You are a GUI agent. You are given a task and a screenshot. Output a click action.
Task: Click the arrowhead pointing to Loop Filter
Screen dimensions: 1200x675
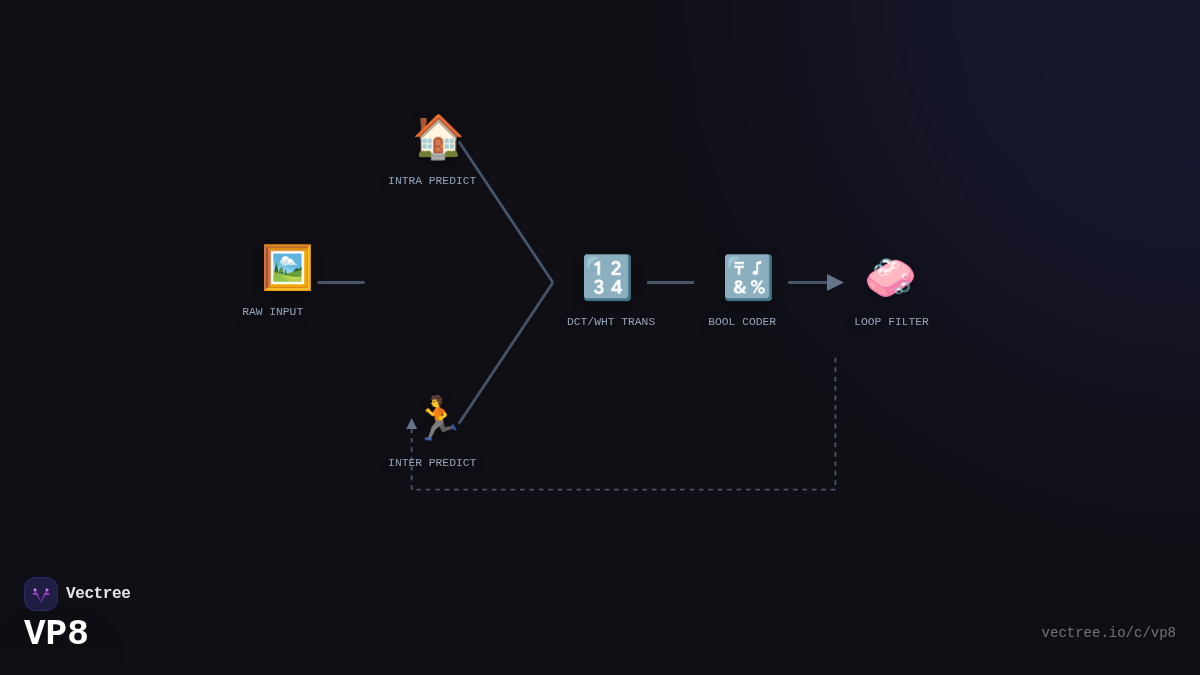834,283
